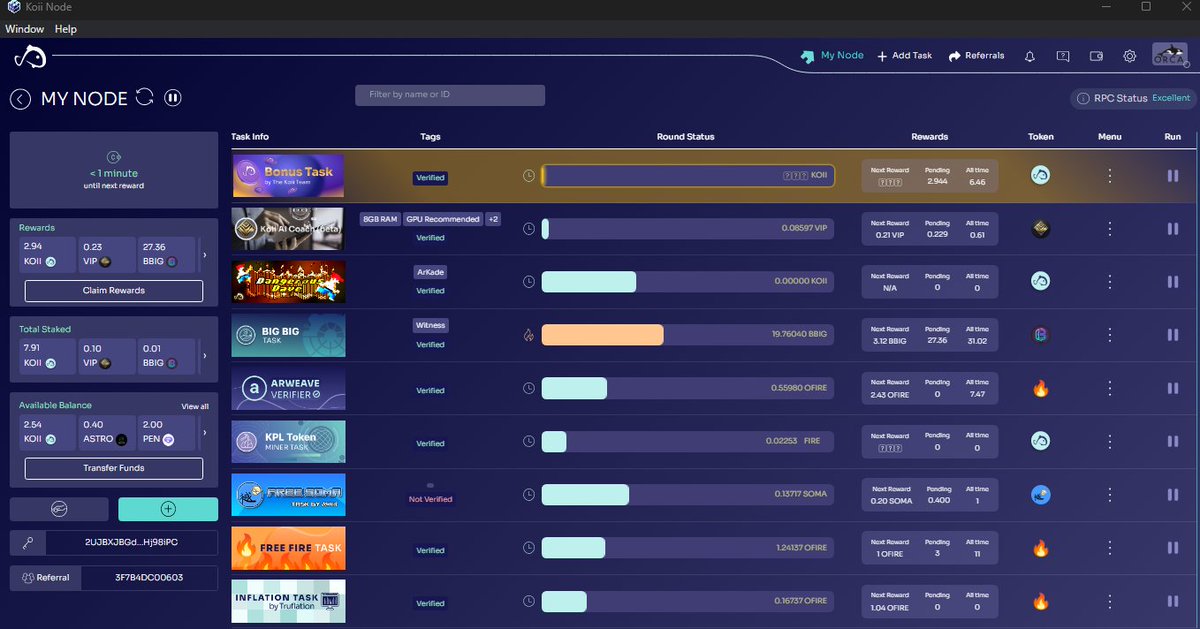Expand the +2 tags on Koii AI Coach
The image size is (1200, 629).
pos(493,219)
